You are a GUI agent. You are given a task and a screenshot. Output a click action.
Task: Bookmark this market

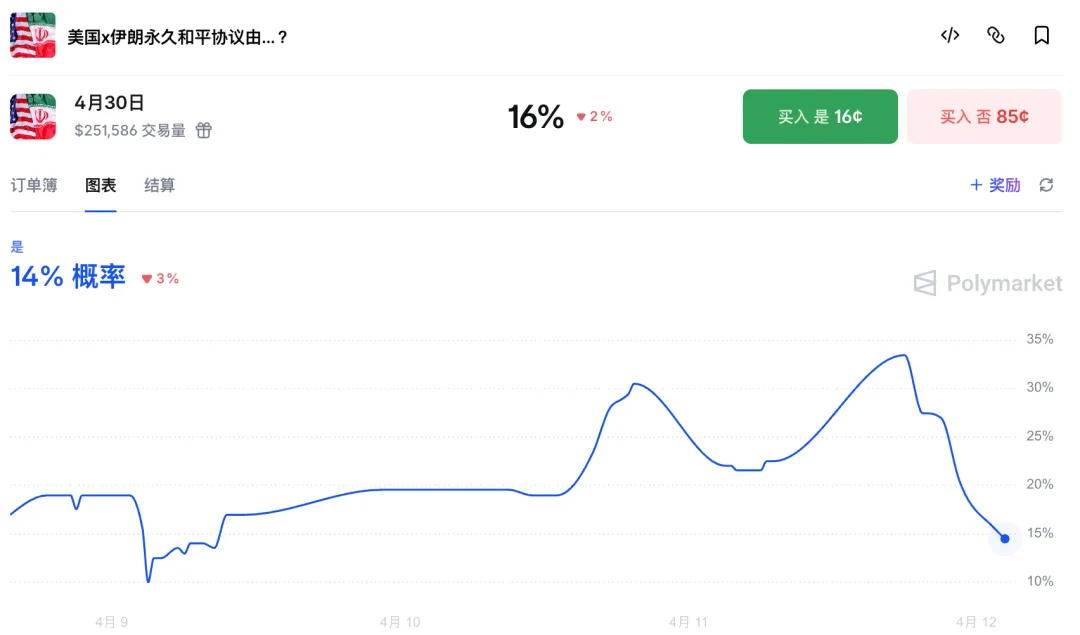(x=1041, y=36)
